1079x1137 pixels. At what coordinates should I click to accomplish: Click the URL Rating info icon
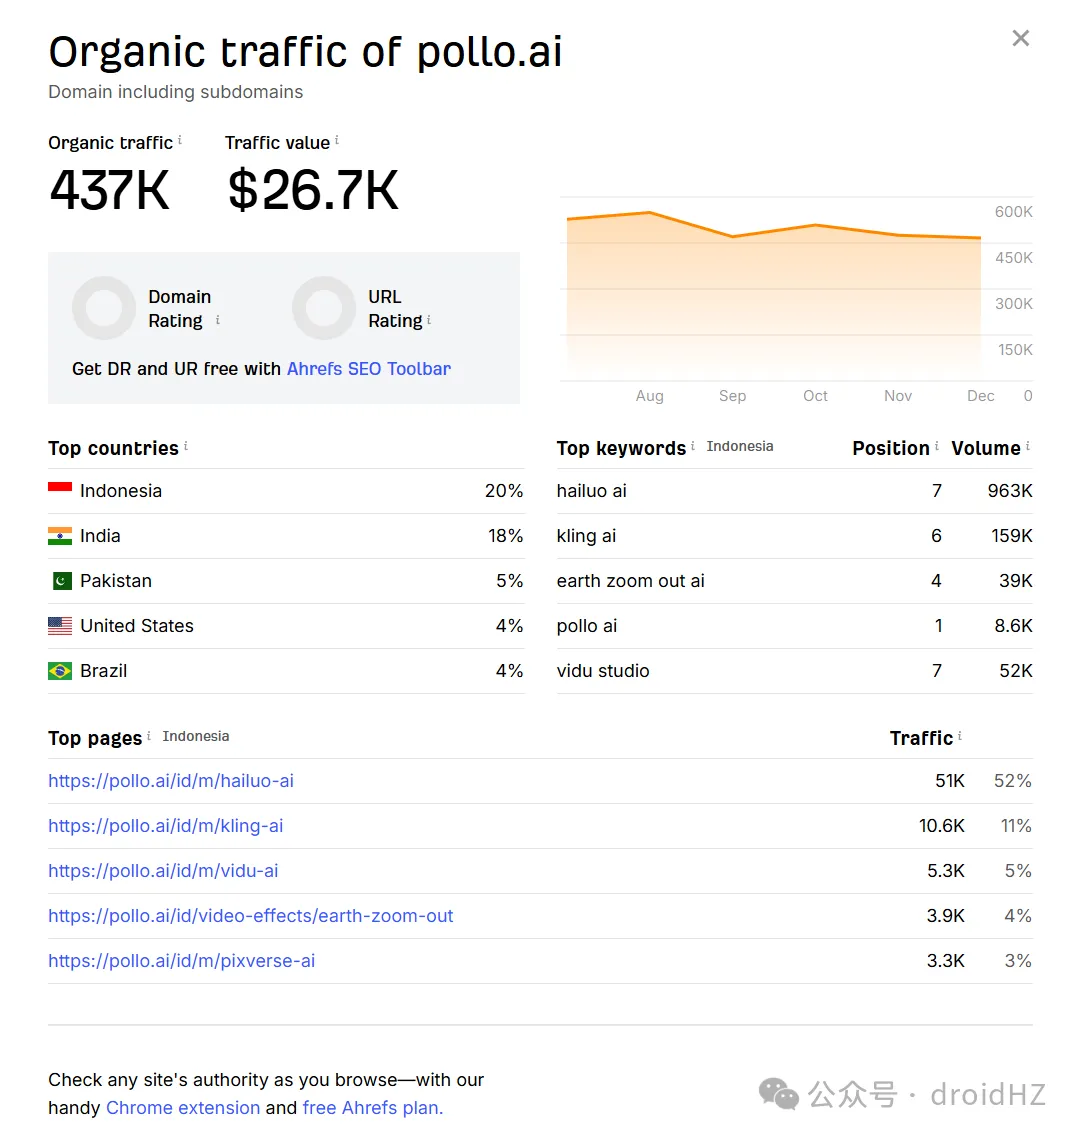click(429, 320)
